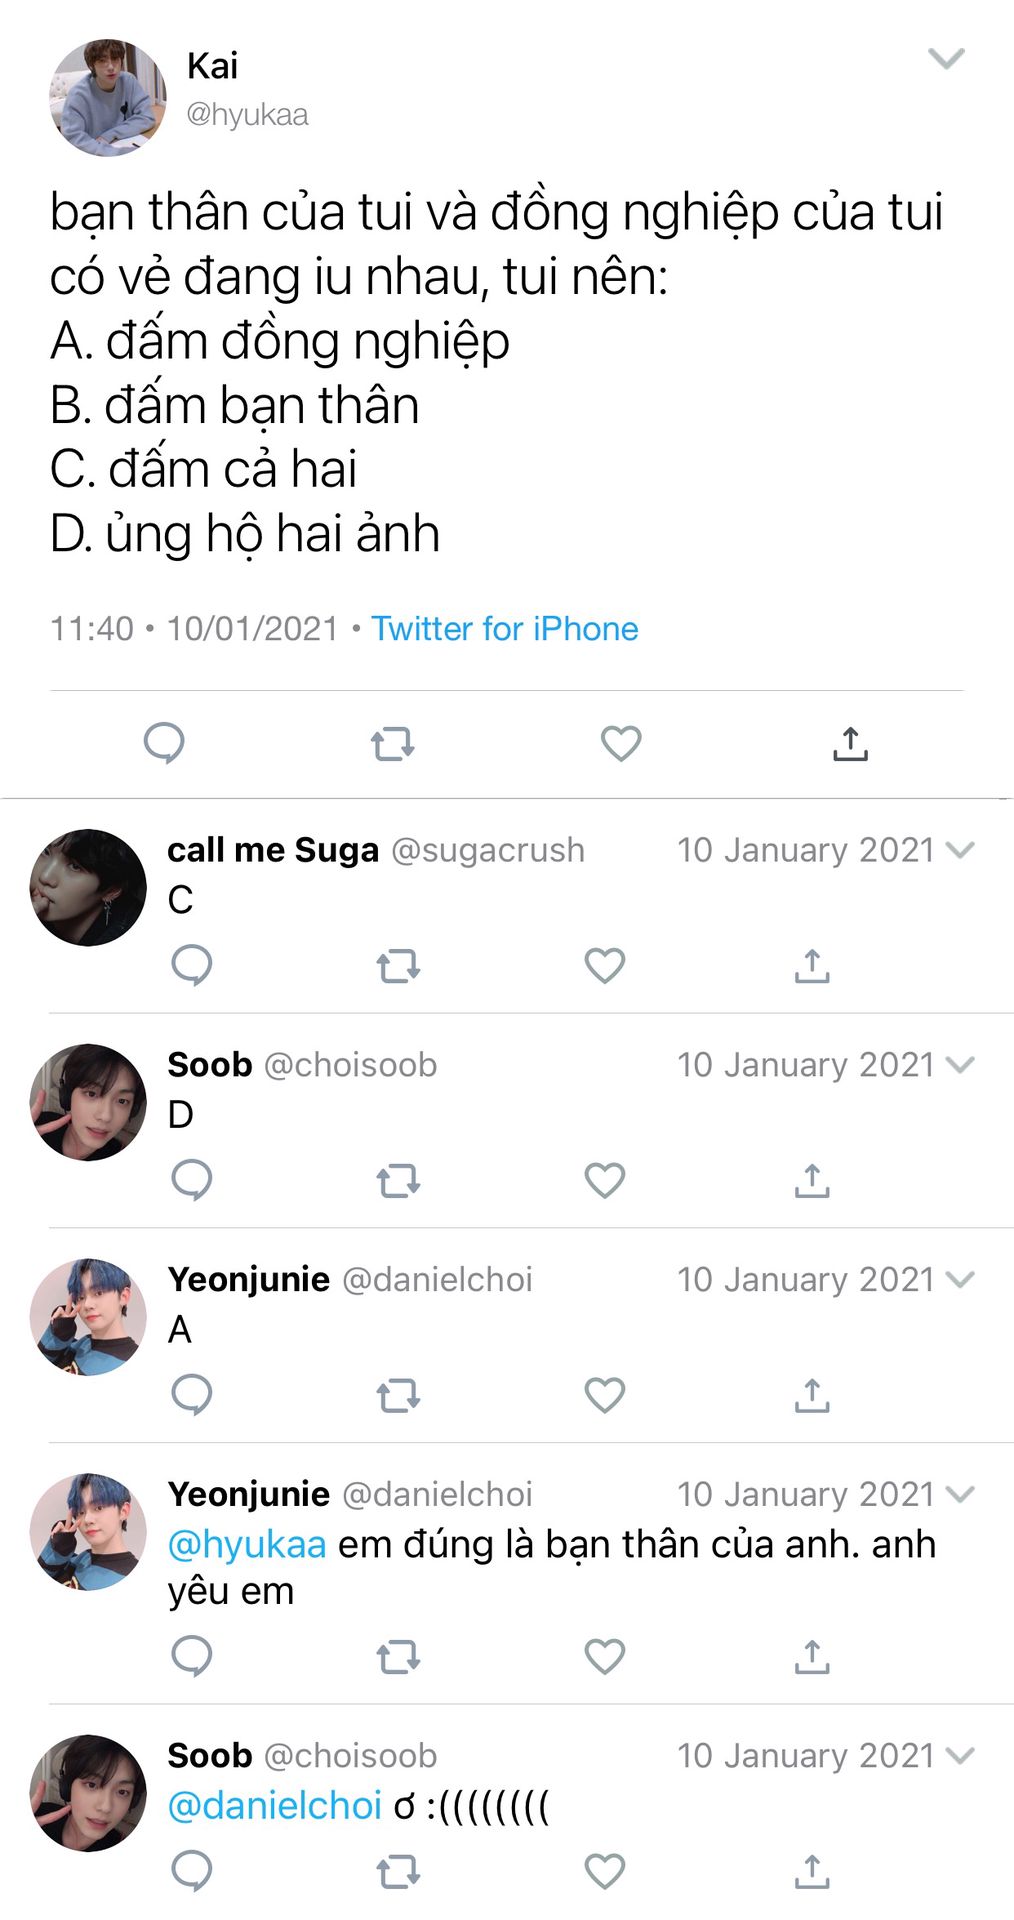This screenshot has width=1014, height=1920.
Task: Open call me Suga's avatar
Action: pos(88,887)
